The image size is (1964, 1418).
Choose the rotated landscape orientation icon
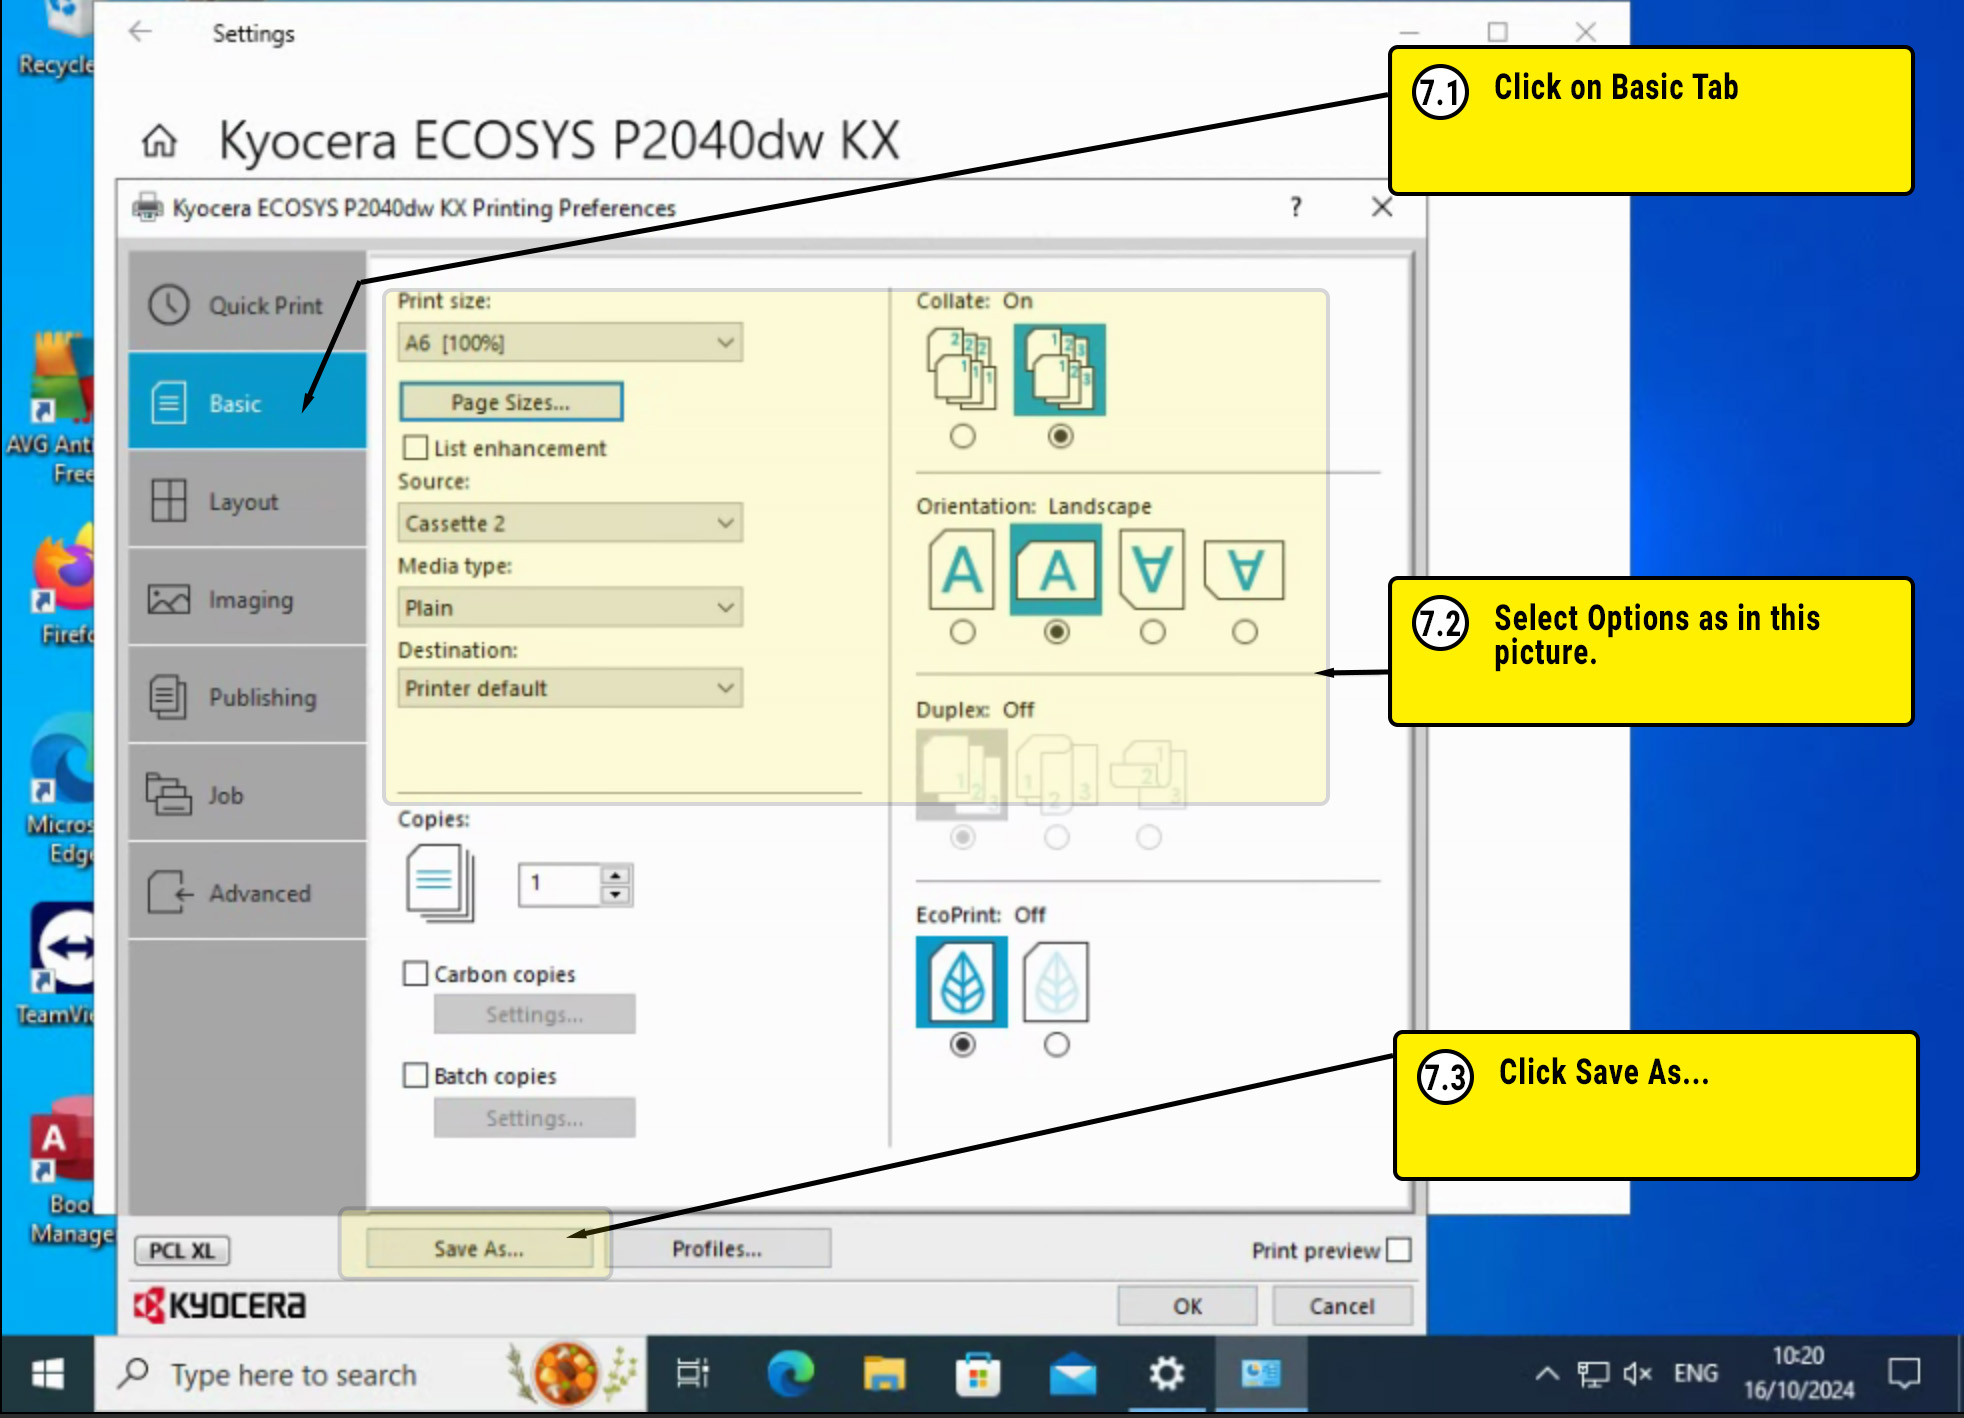1244,570
